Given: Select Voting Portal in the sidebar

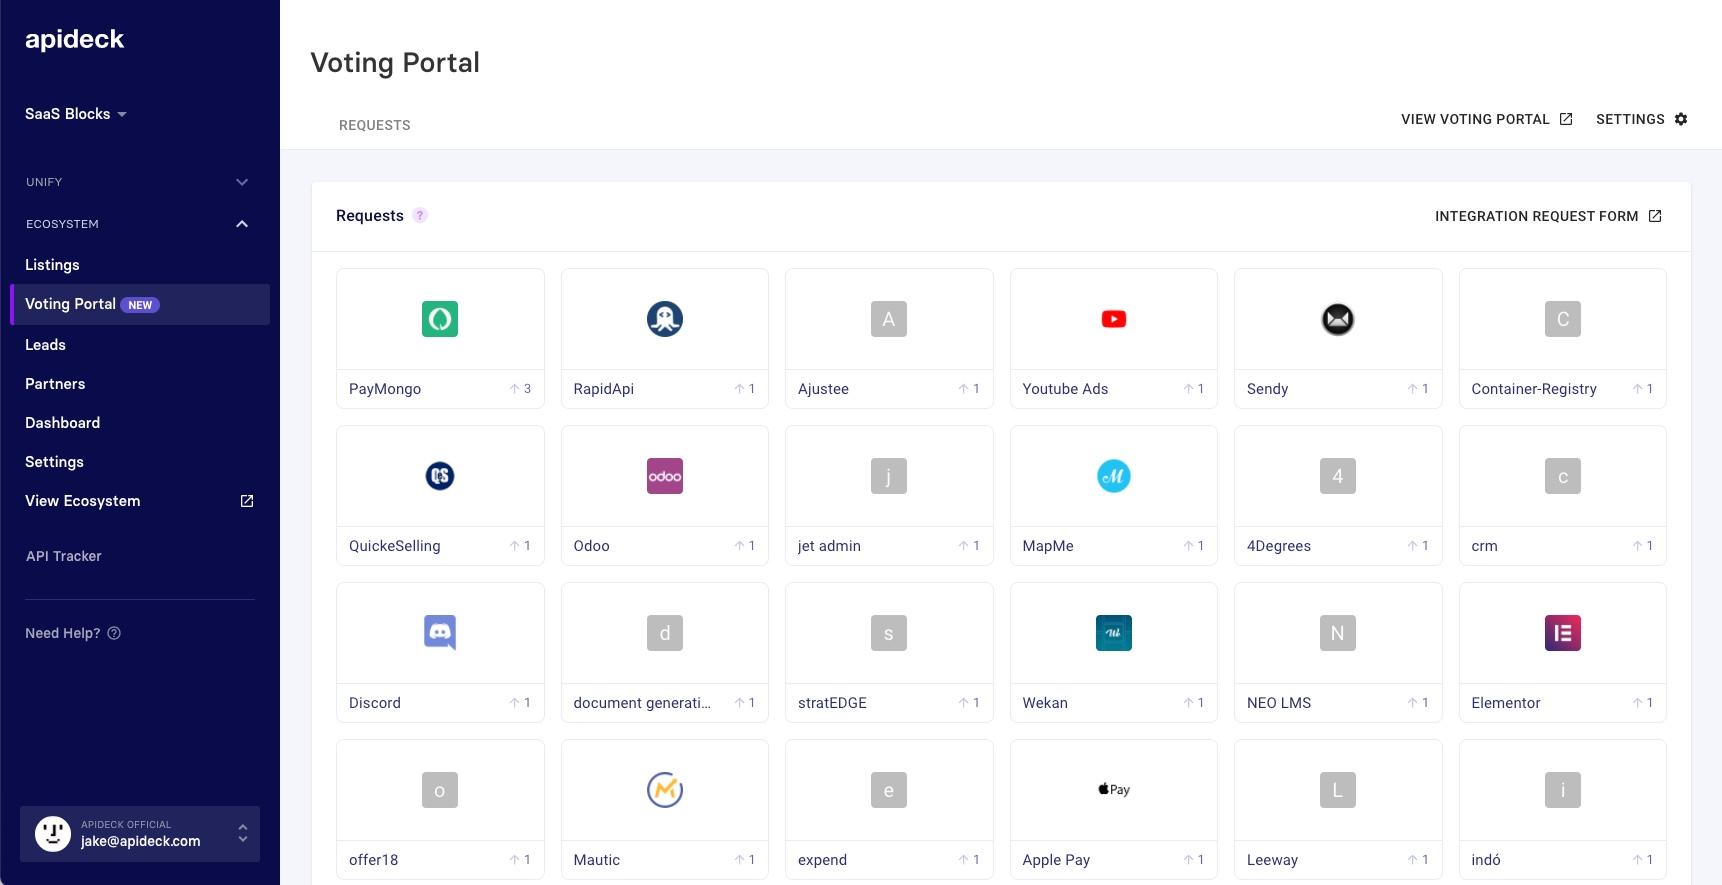Looking at the screenshot, I should tap(139, 304).
